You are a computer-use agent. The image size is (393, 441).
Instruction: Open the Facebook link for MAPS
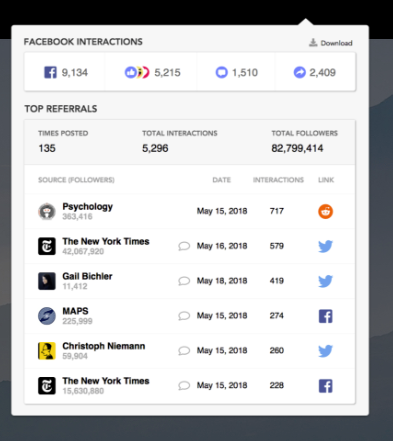click(325, 316)
